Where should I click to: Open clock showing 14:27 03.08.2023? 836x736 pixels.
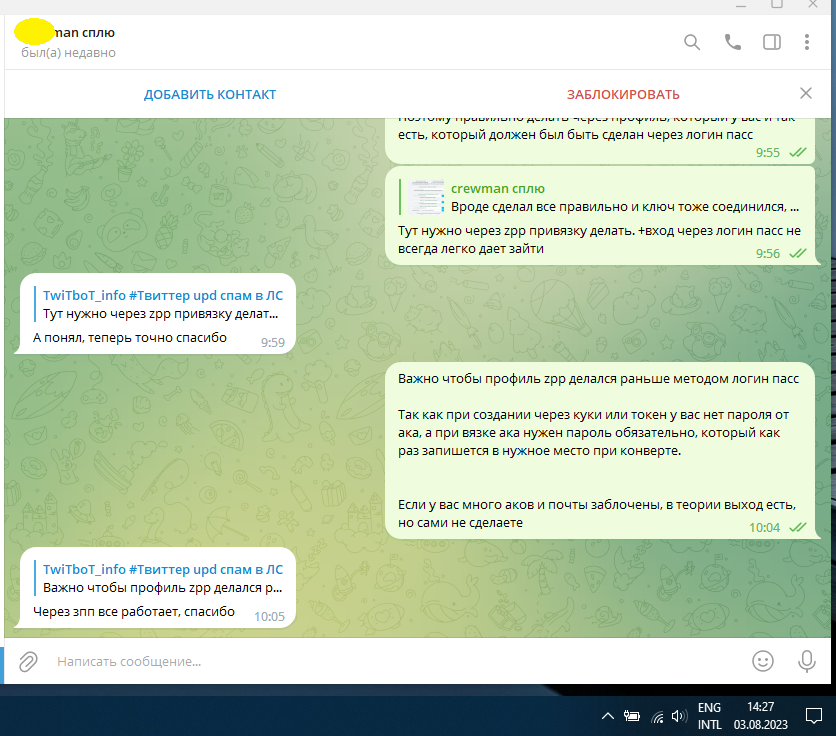pyautogui.click(x=760, y=716)
